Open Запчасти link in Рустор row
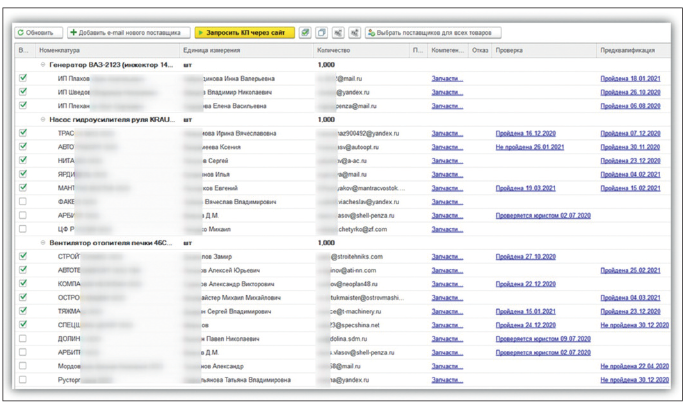Screen dimensions: 686x405 pyautogui.click(x=447, y=380)
